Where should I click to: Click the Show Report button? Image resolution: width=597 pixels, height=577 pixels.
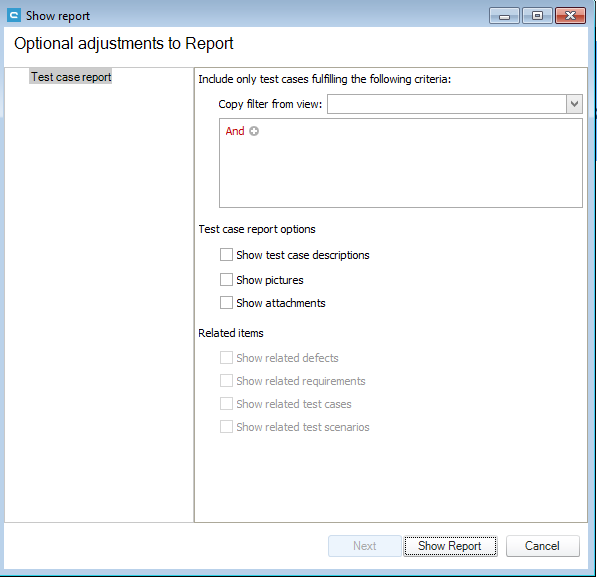[x=450, y=546]
